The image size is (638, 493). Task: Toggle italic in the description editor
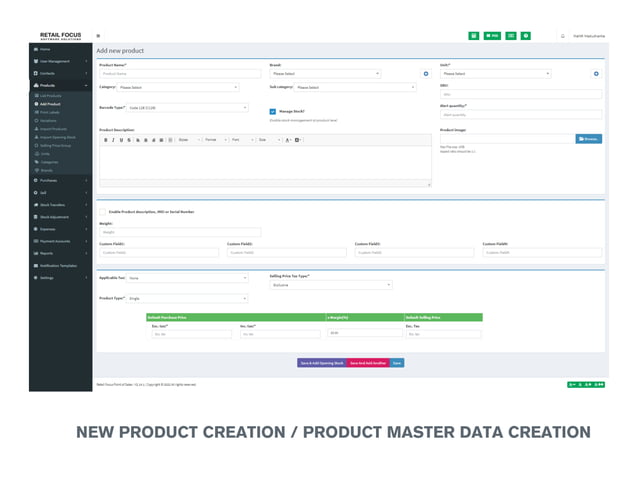pyautogui.click(x=113, y=140)
